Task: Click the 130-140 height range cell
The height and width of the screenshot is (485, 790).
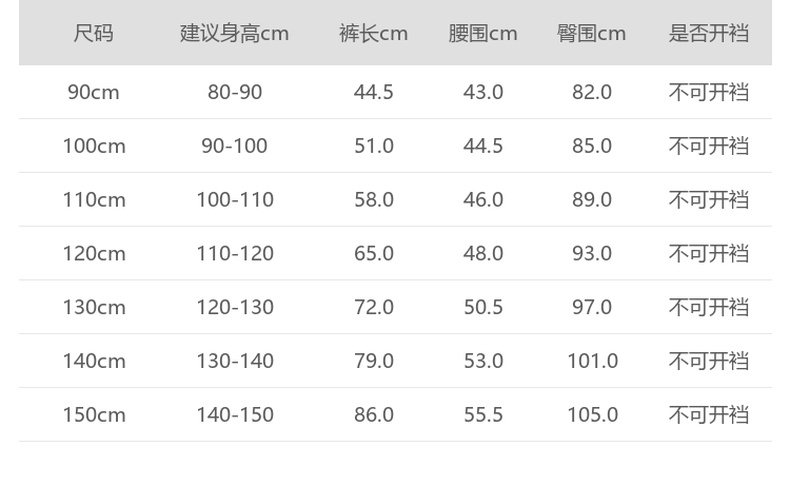Action: click(234, 361)
